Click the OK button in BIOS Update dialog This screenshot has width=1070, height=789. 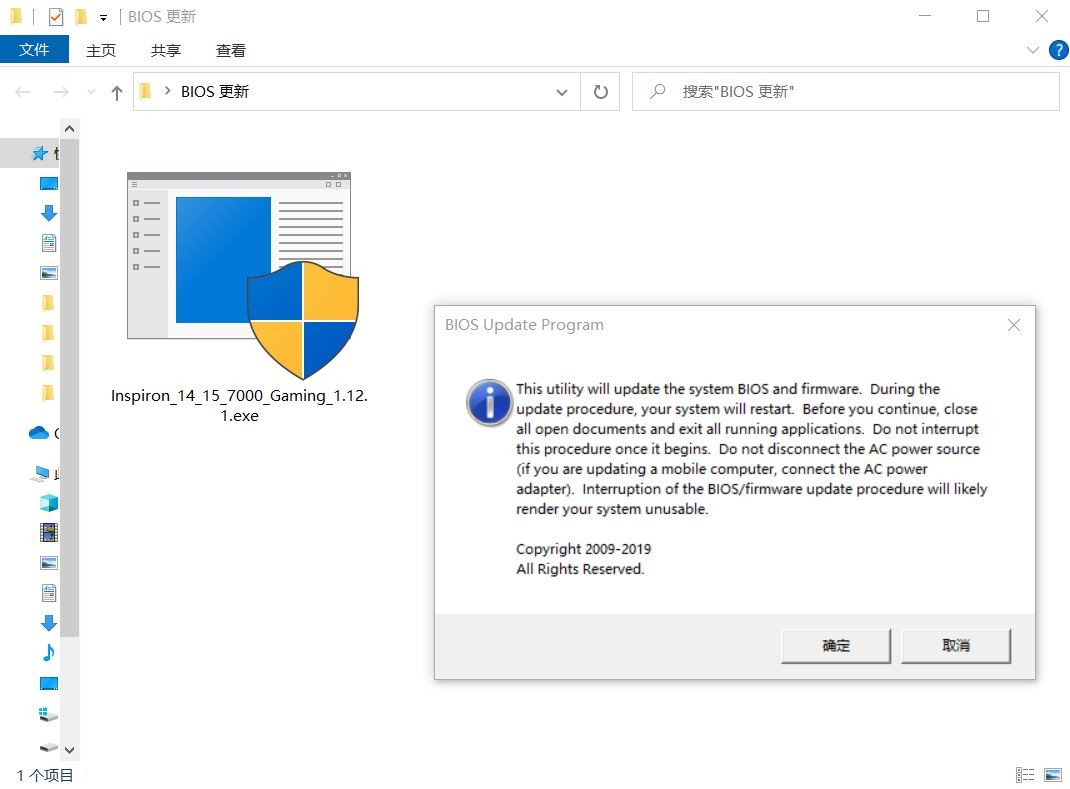[x=835, y=645]
